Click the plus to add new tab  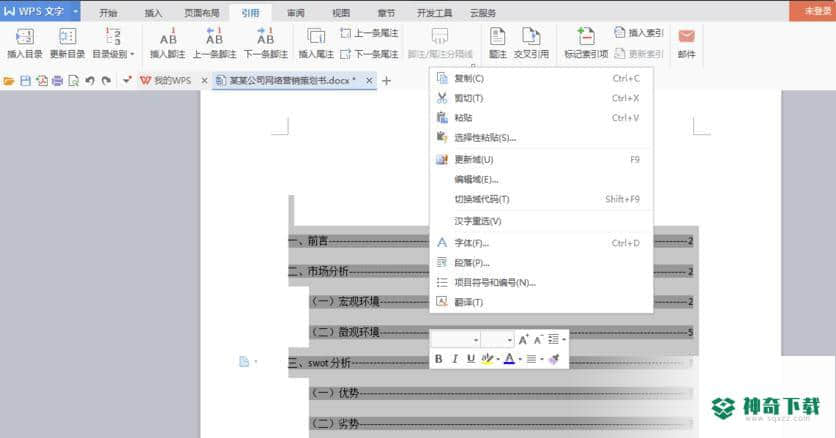coord(387,80)
